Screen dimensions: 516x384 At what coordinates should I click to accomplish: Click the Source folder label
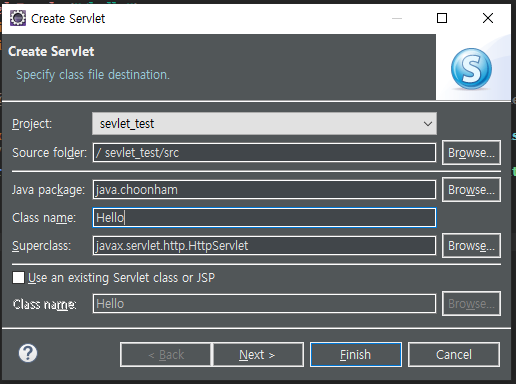(49, 153)
